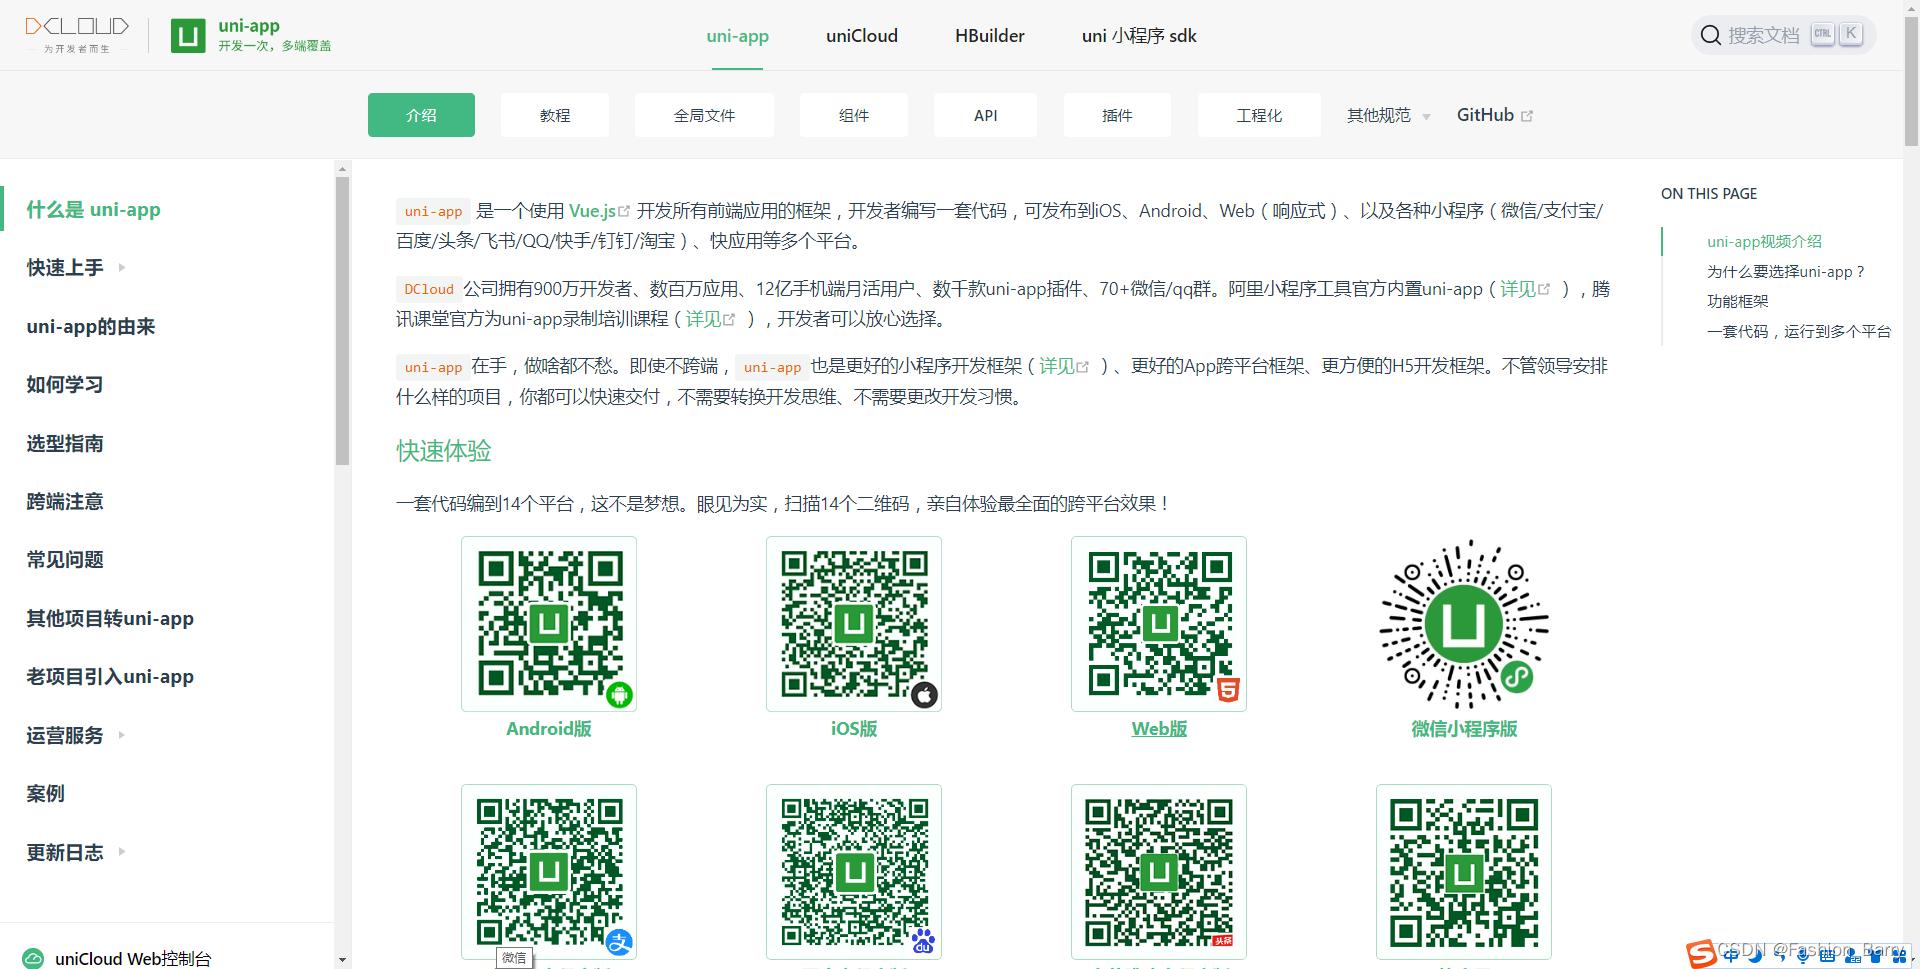Click the GitHub external link arrow icon
Screen dimensions: 1920x969
click(1526, 114)
